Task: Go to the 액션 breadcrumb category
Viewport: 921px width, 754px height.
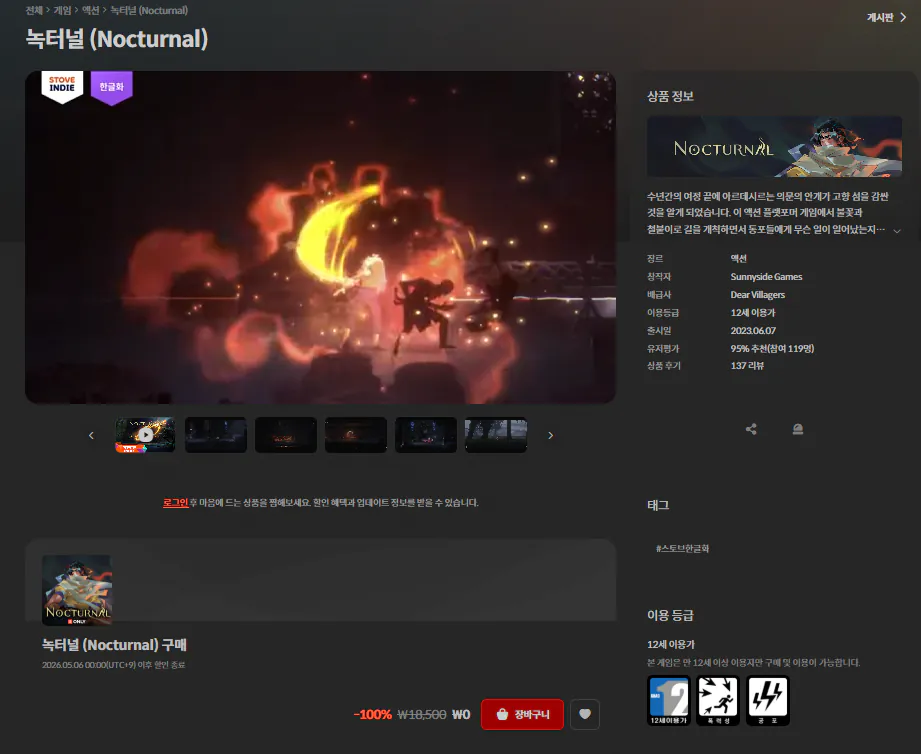Action: (90, 10)
